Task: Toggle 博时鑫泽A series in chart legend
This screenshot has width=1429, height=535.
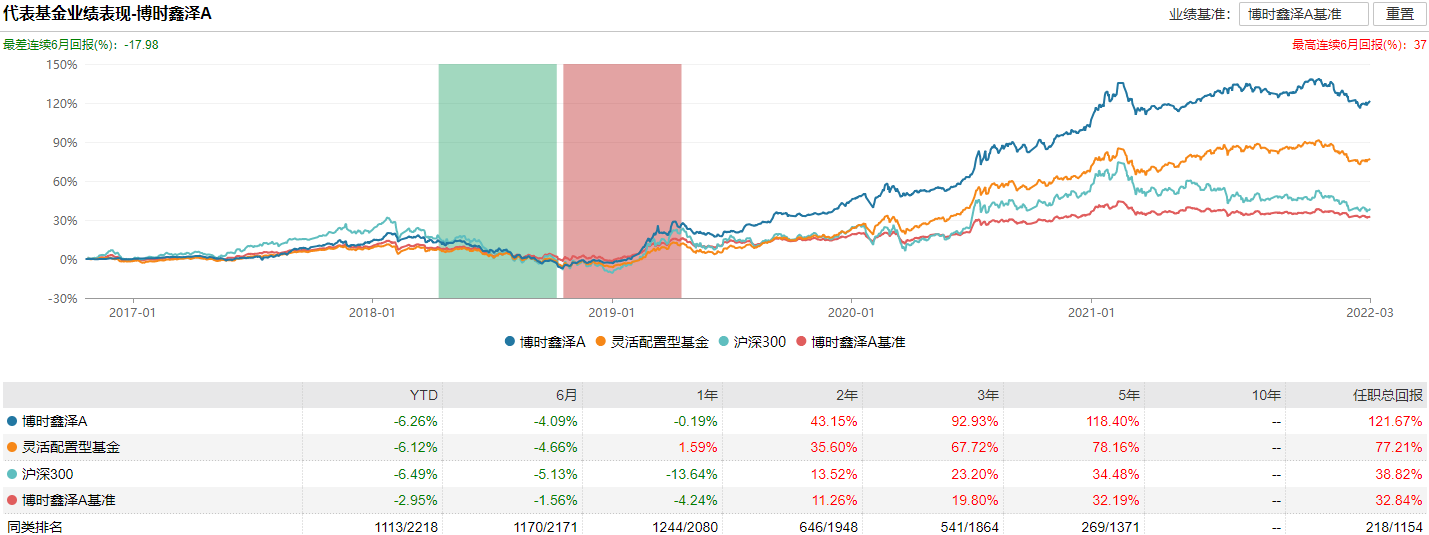Action: tap(544, 342)
